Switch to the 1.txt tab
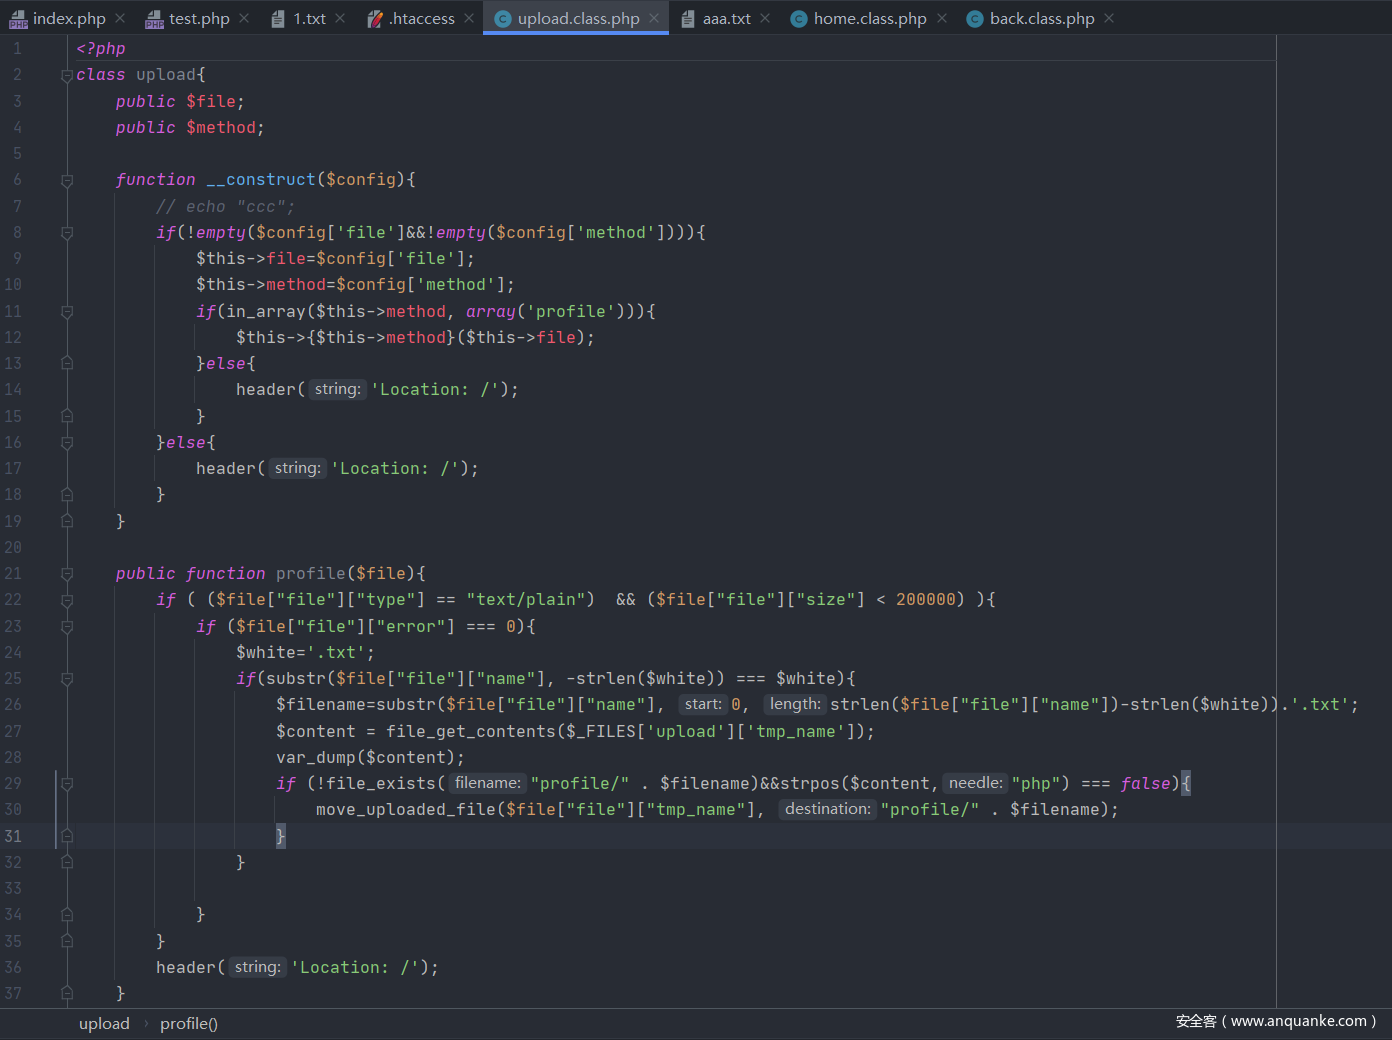Viewport: 1392px width, 1040px height. tap(310, 18)
